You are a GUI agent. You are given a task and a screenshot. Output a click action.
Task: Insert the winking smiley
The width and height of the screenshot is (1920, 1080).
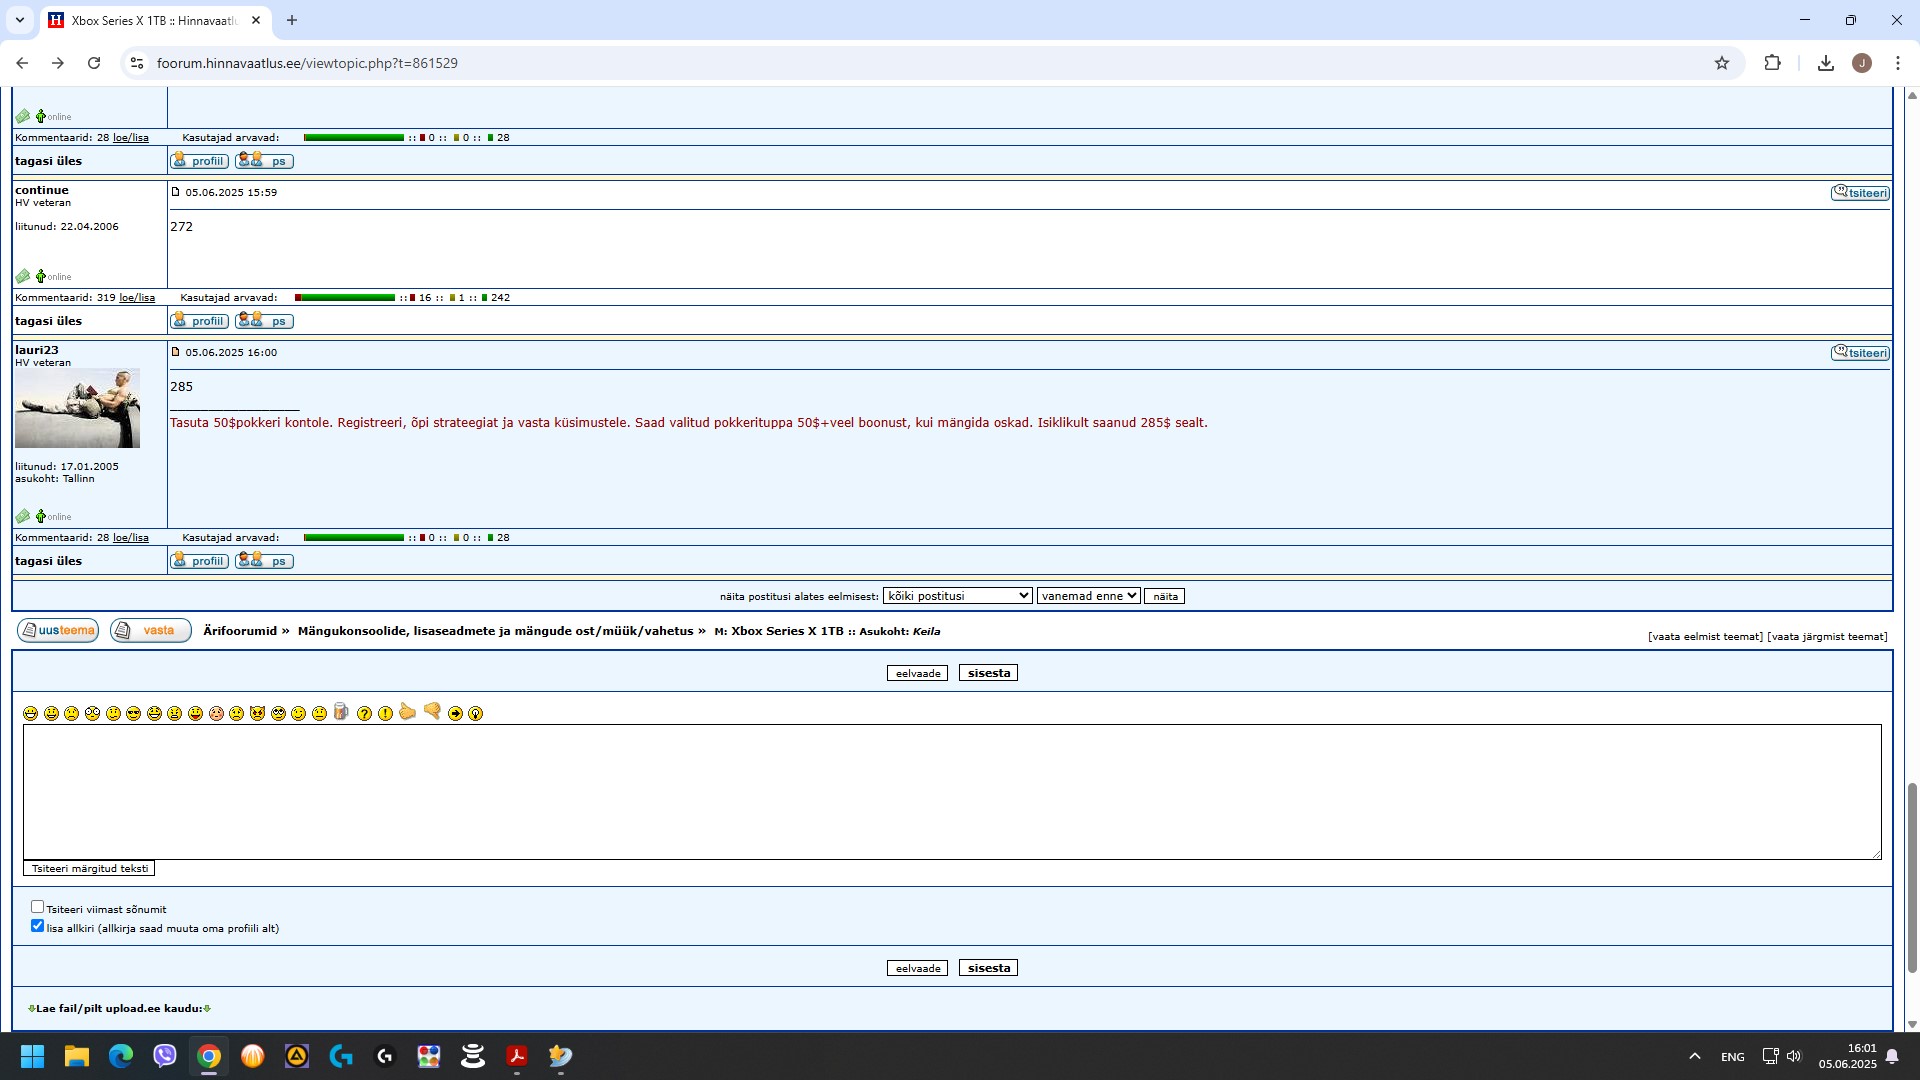[x=298, y=713]
